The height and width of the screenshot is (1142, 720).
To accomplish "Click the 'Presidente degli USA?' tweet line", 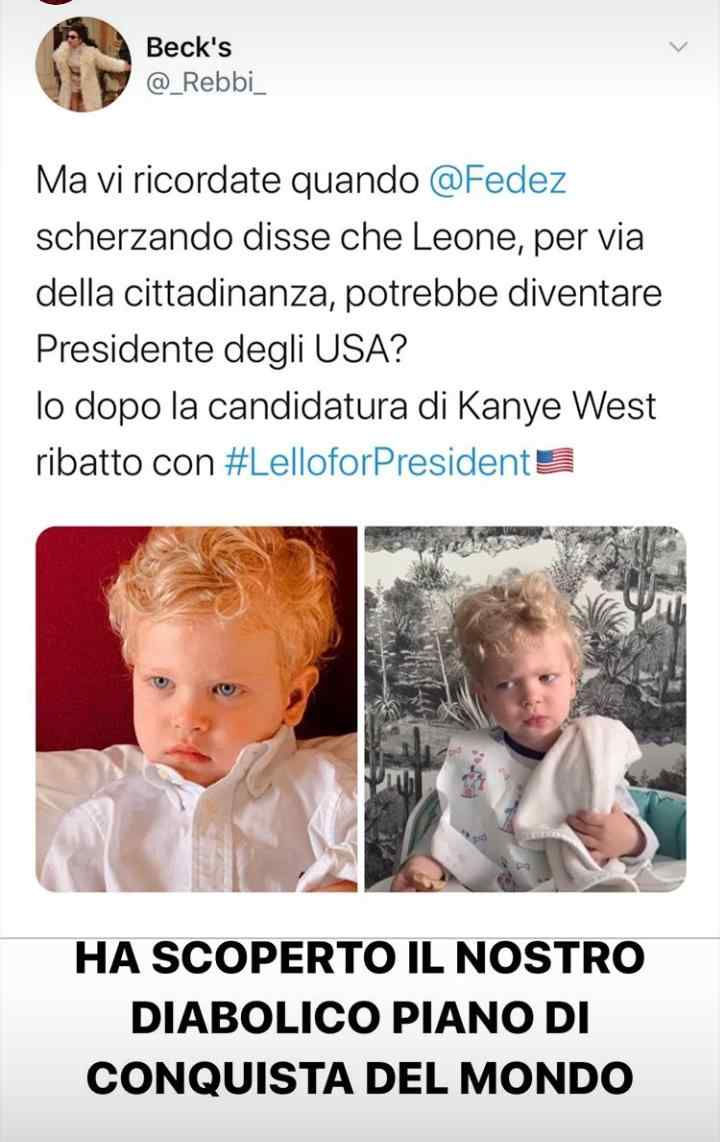I will [x=221, y=350].
